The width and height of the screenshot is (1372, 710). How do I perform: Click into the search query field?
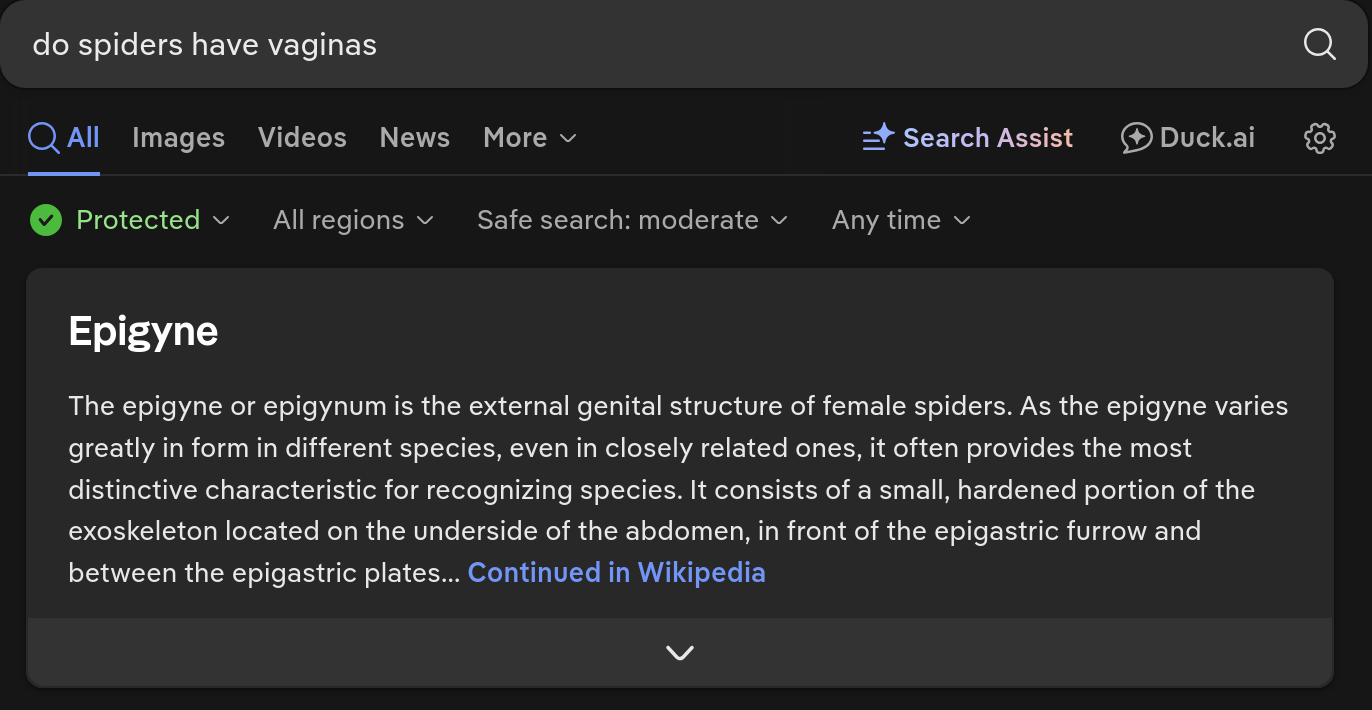click(x=650, y=44)
